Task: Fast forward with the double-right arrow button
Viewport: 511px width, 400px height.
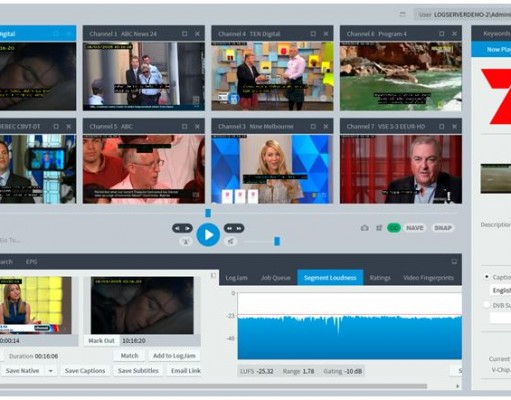Action: [x=239, y=228]
